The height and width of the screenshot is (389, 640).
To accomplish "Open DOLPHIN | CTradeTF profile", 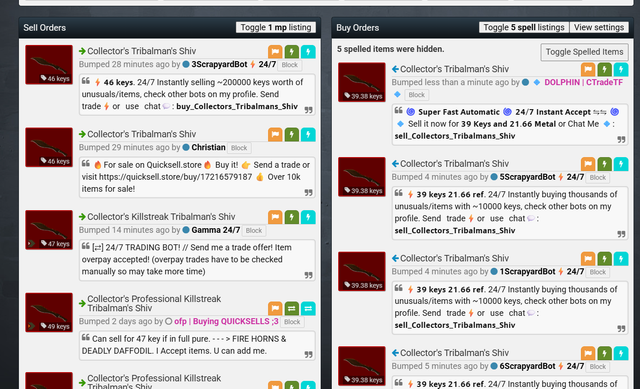I will (583, 82).
